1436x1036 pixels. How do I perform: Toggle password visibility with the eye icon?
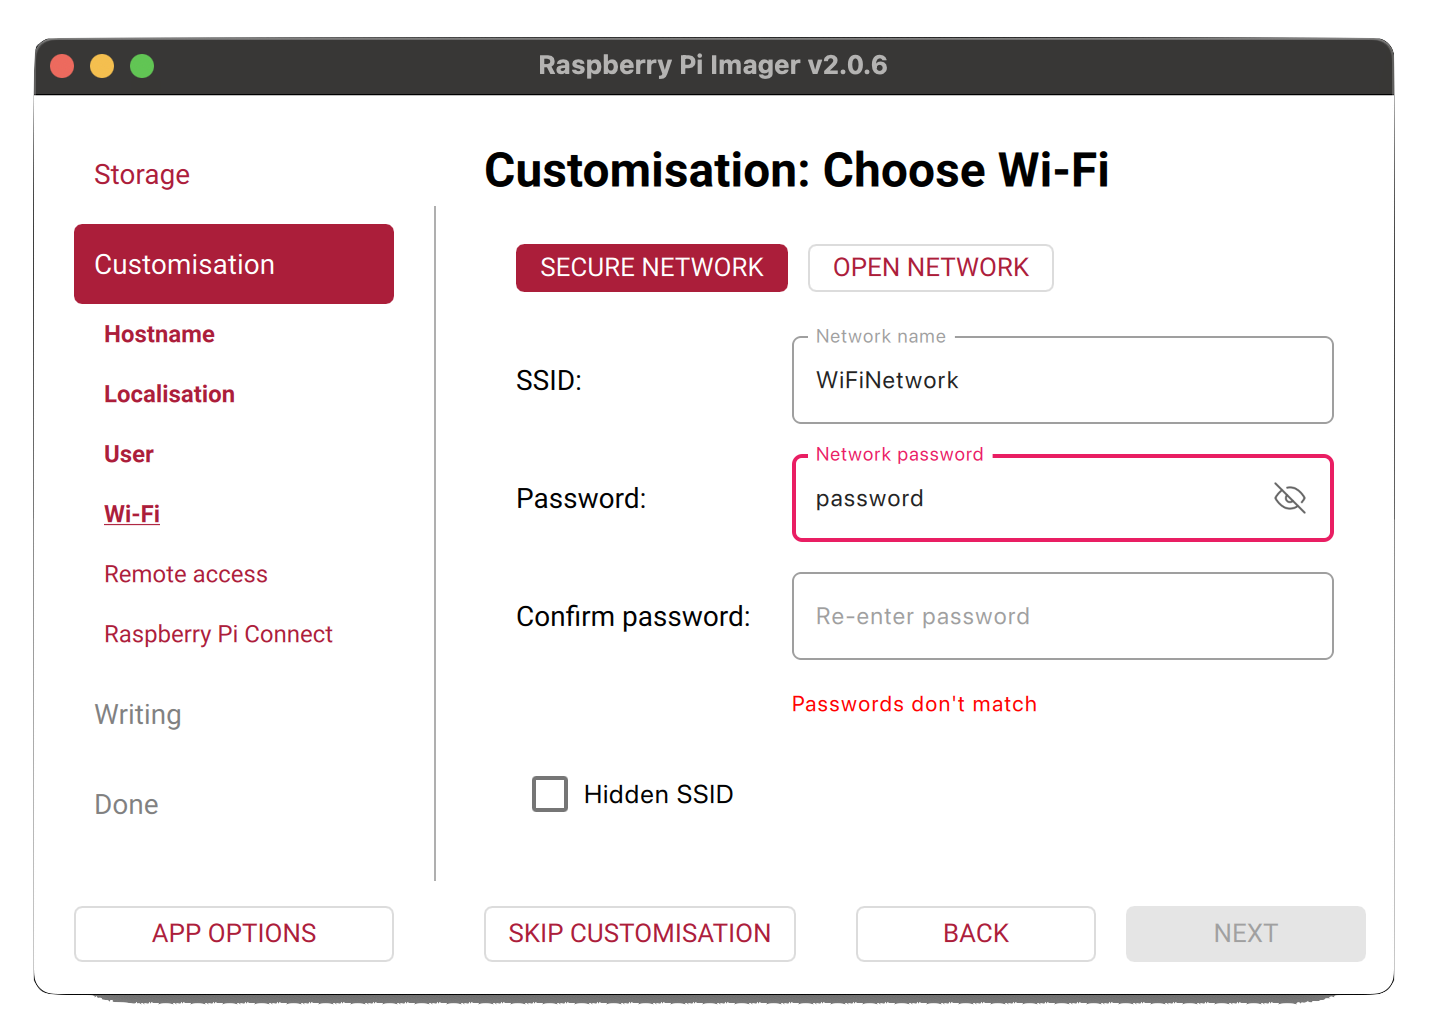(1290, 497)
